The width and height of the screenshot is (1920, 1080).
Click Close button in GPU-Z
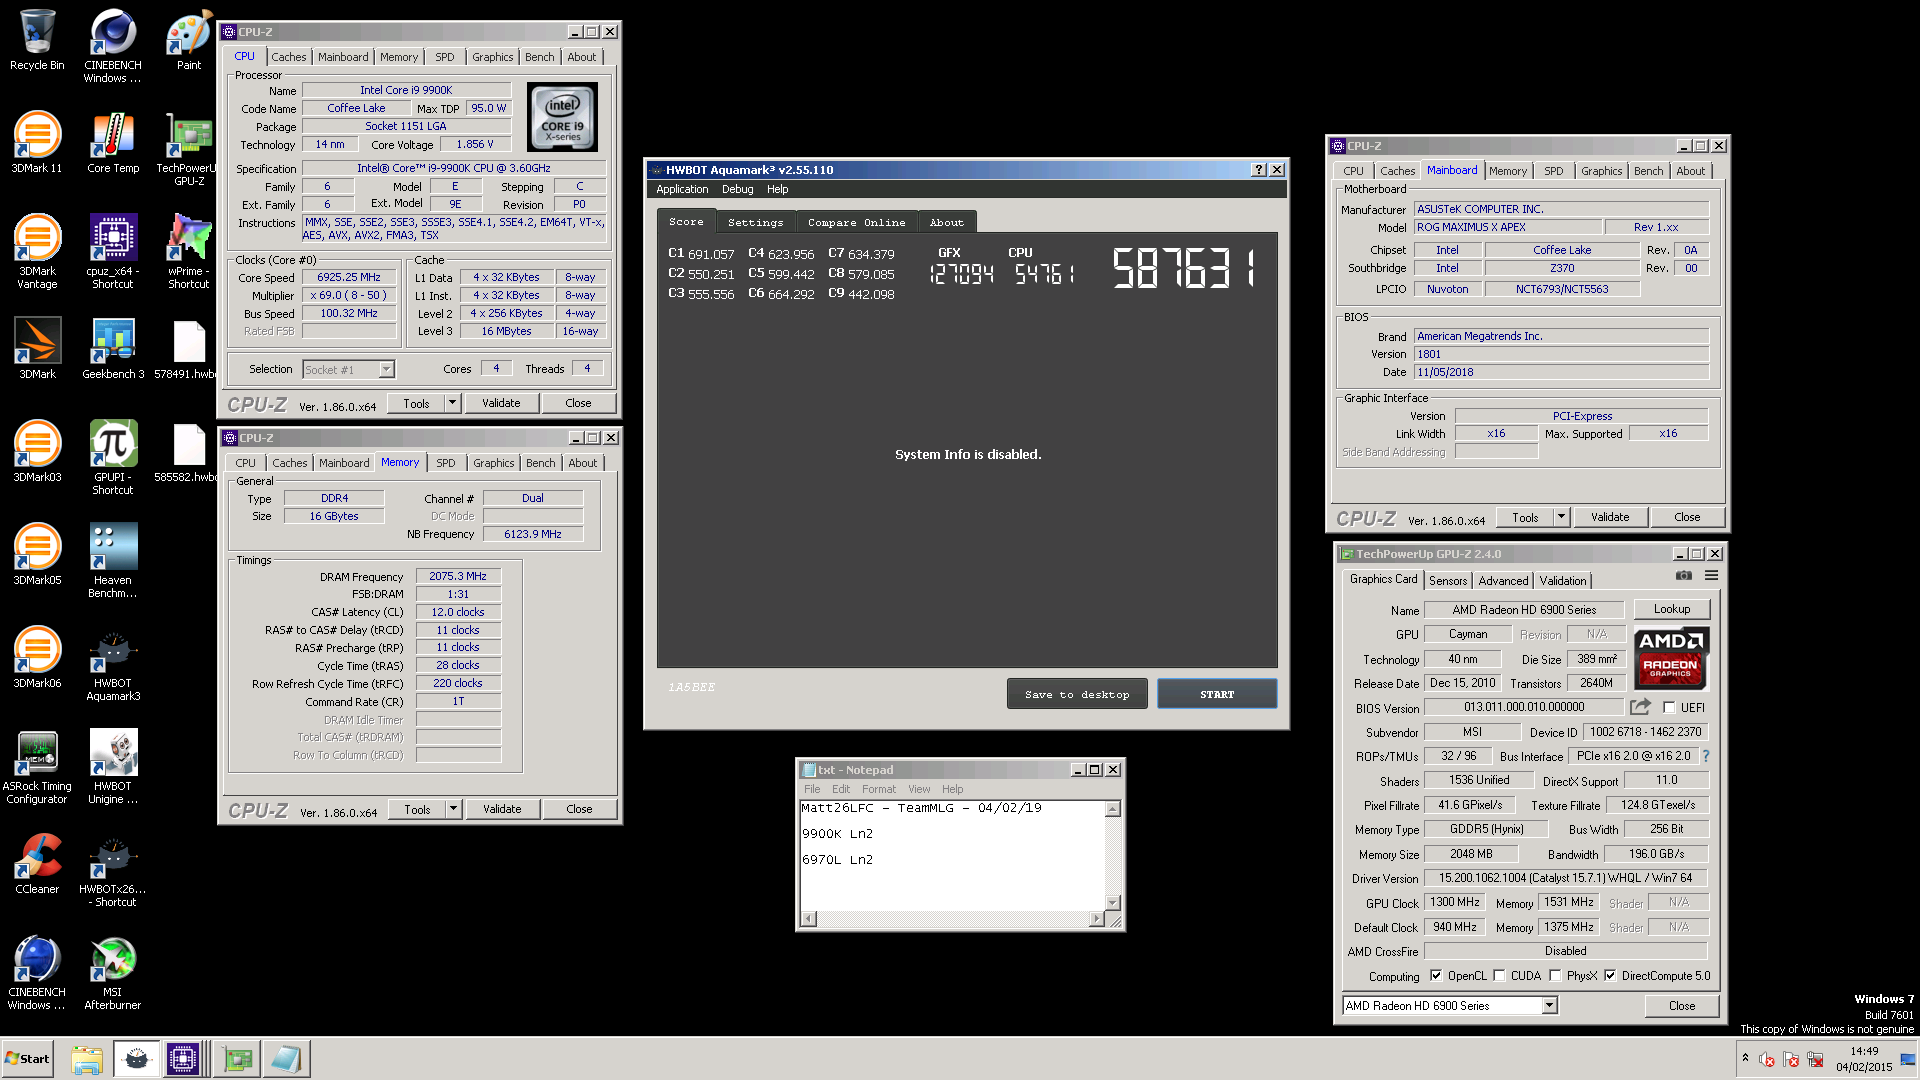(1681, 1006)
